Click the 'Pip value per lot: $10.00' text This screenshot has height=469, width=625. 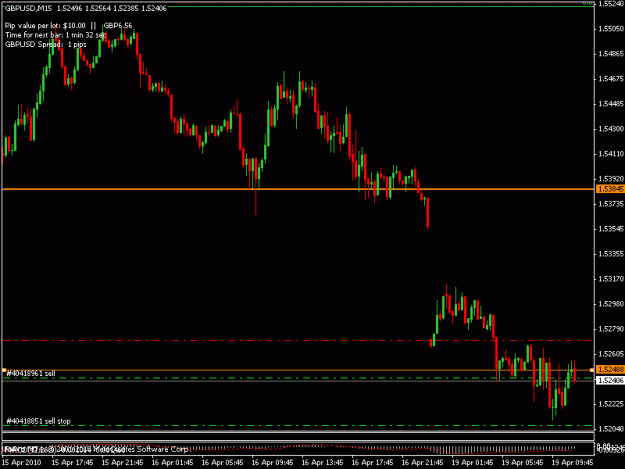(x=45, y=26)
